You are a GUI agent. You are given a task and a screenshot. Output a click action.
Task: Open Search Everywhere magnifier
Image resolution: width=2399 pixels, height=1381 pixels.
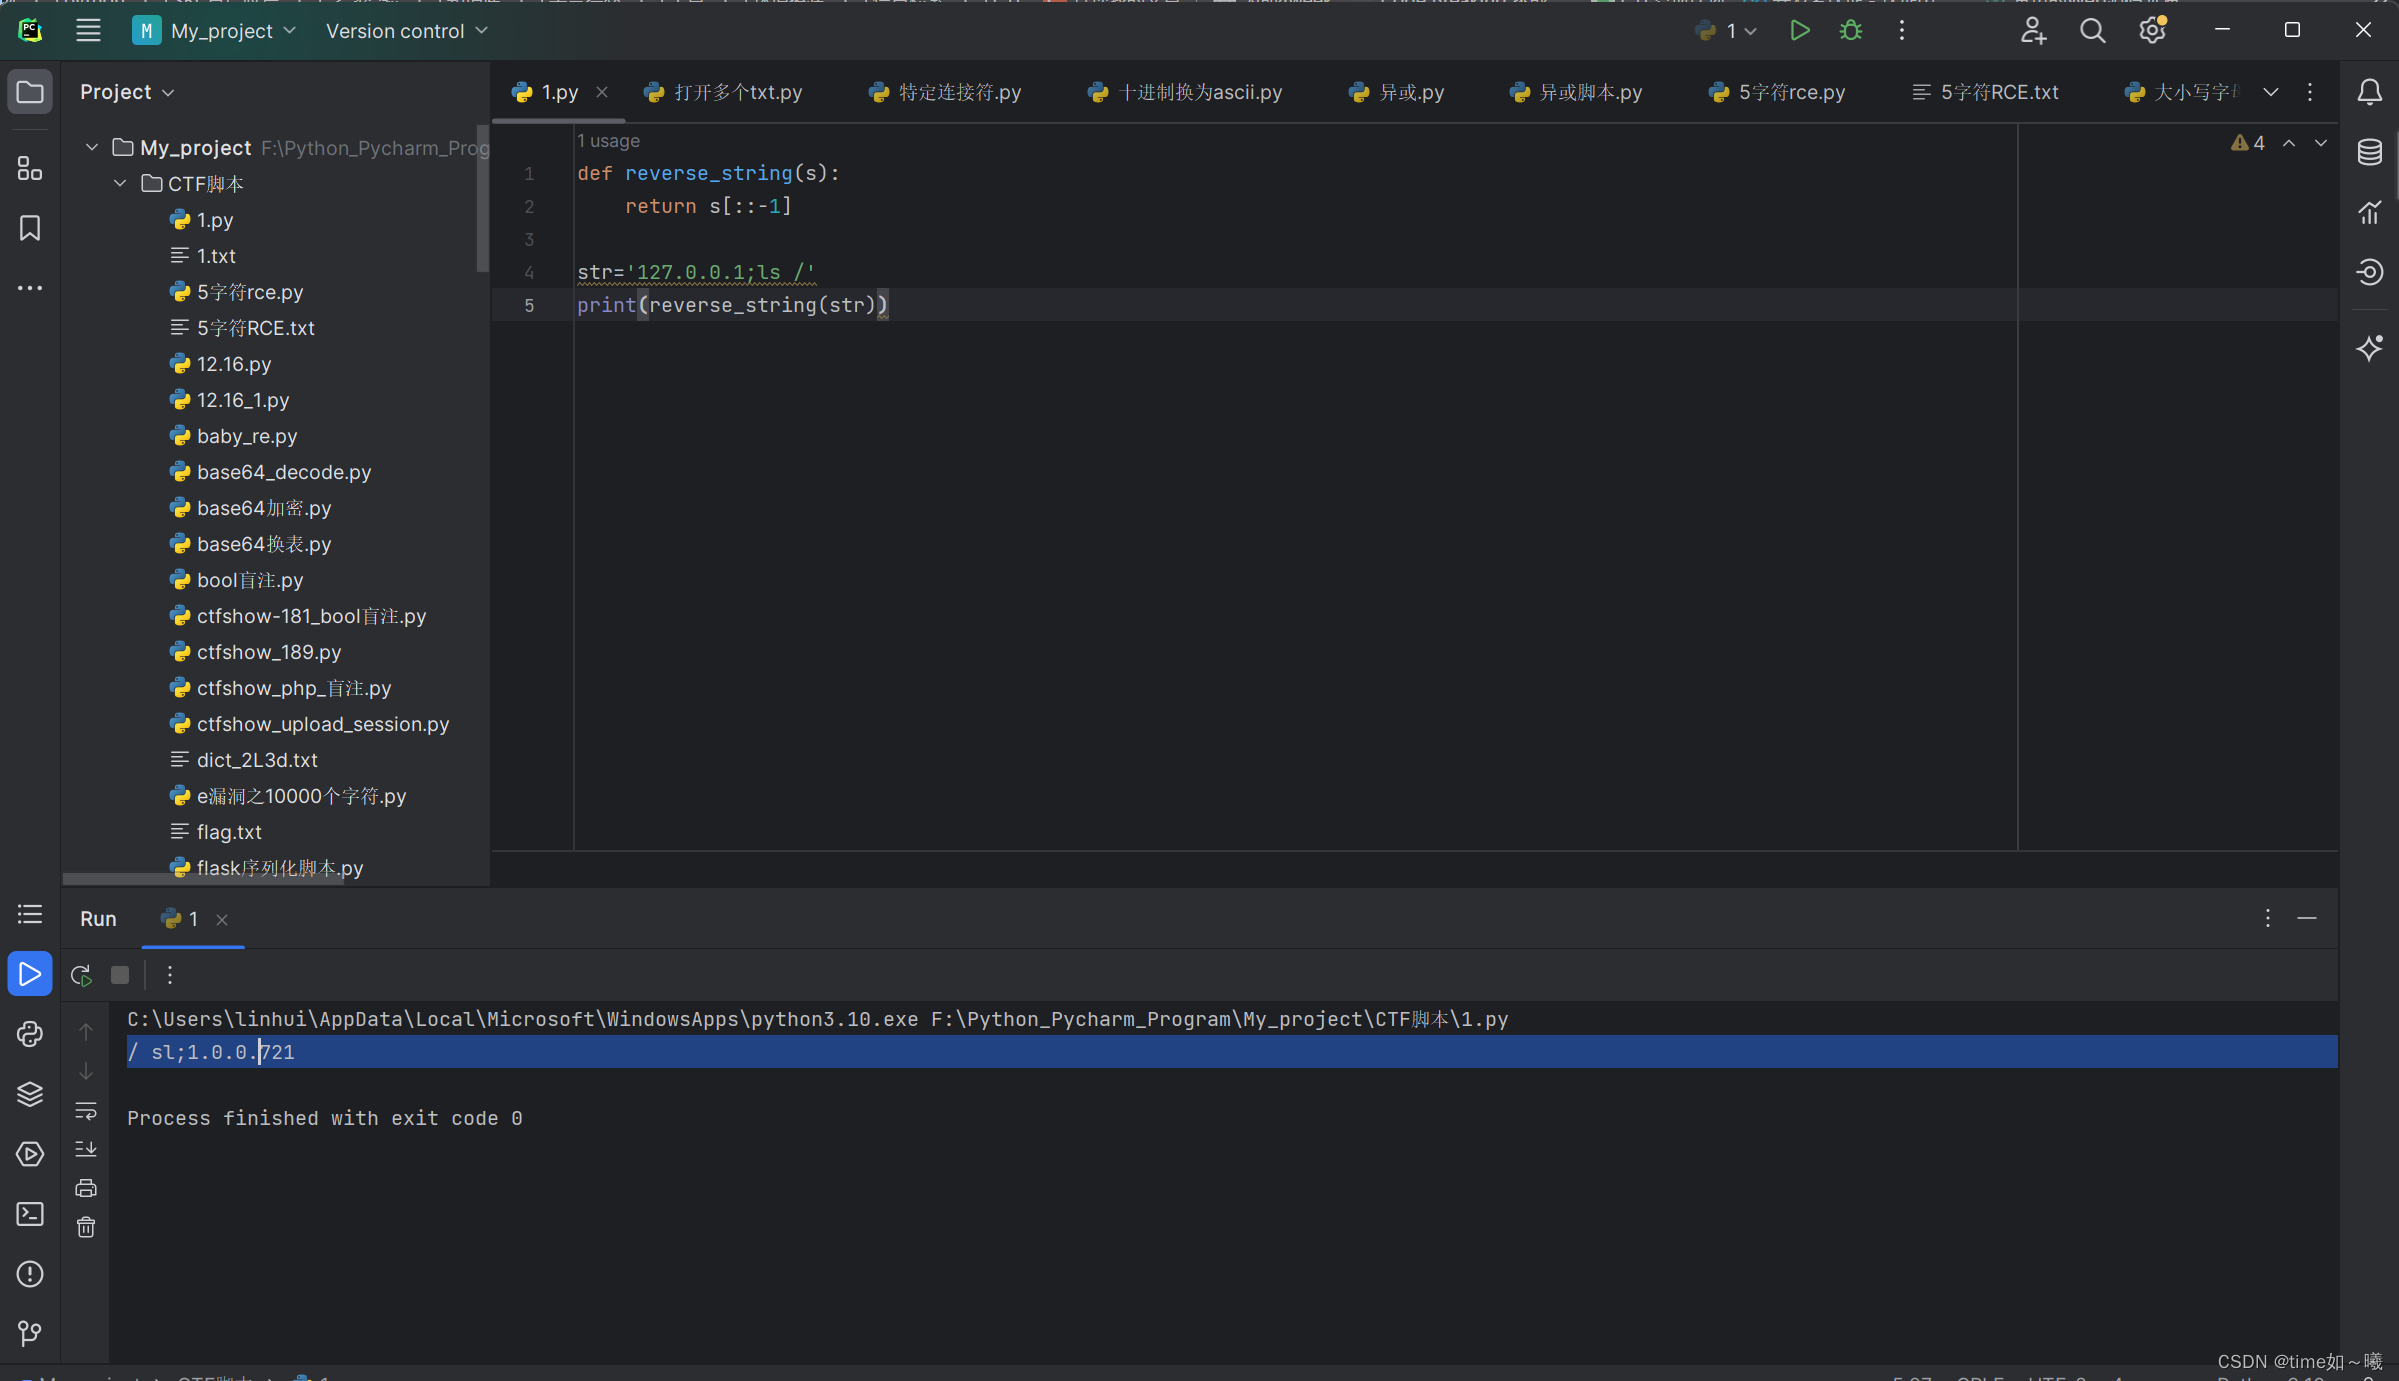coord(2092,31)
